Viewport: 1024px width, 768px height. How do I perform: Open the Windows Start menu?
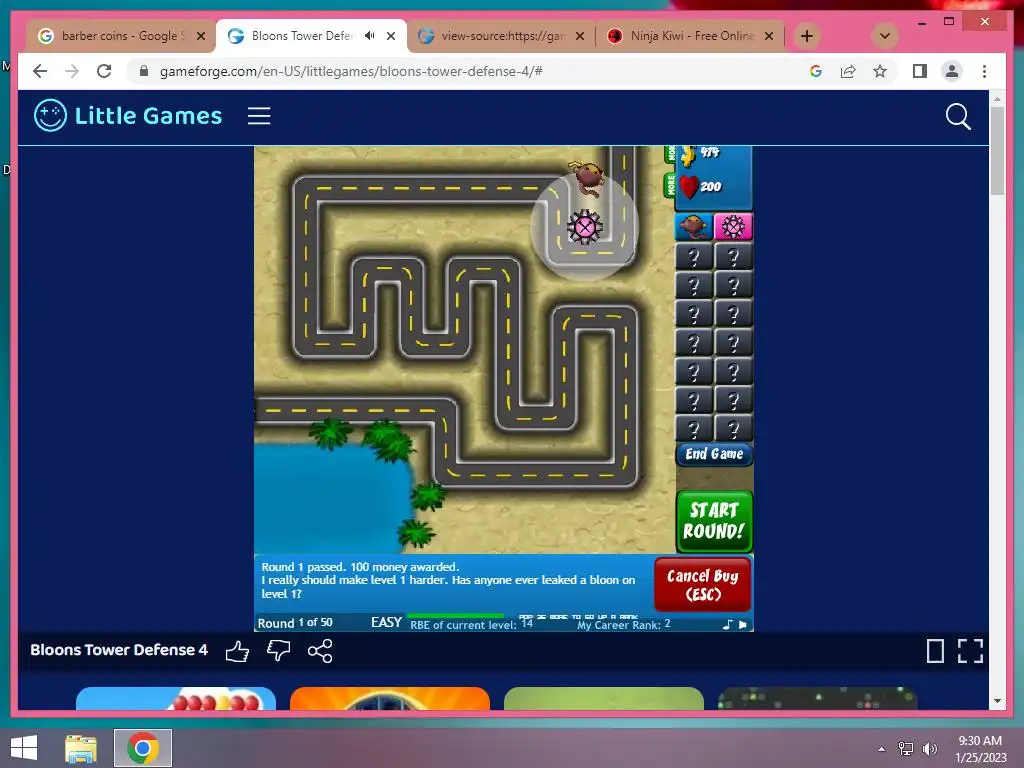click(x=24, y=748)
